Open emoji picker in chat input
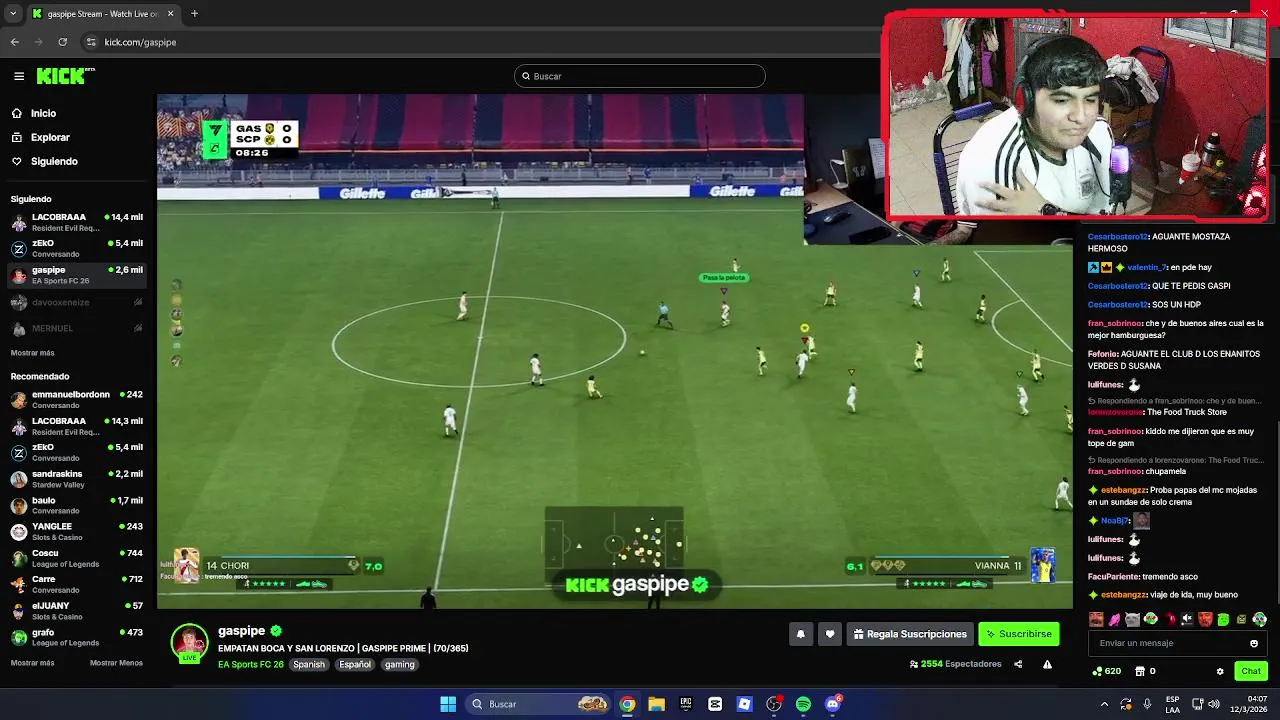This screenshot has width=1280, height=720. click(x=1254, y=643)
